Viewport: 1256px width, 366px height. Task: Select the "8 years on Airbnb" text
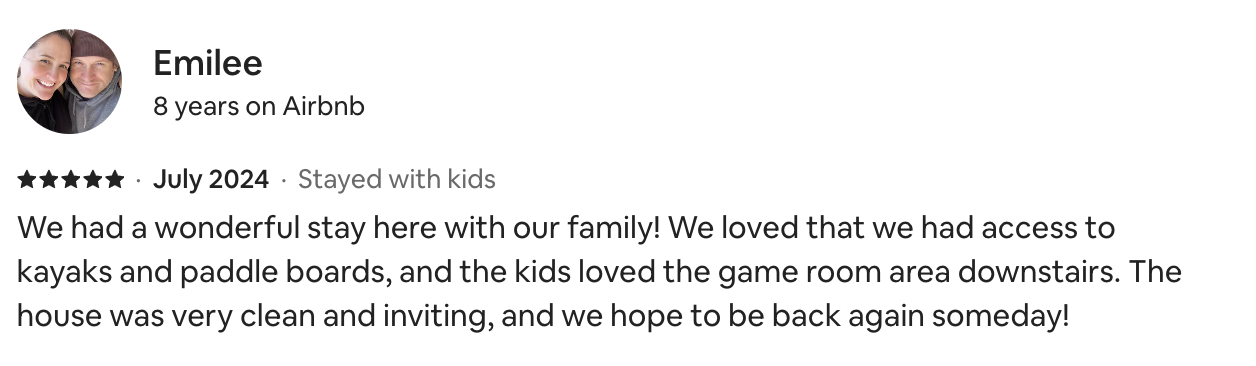pyautogui.click(x=259, y=106)
